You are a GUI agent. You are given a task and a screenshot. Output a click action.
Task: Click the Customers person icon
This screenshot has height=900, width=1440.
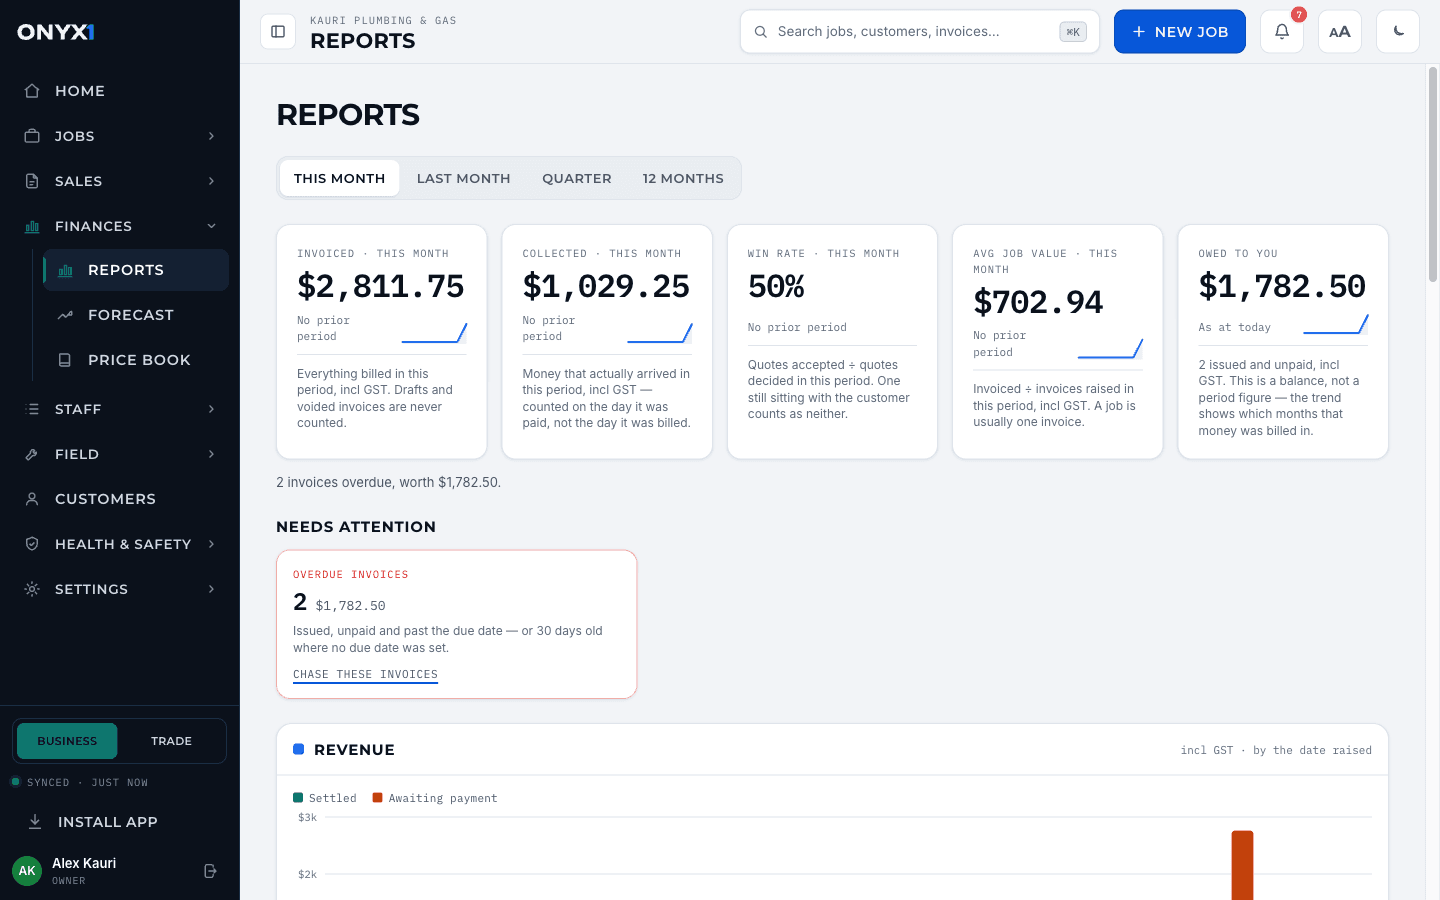32,499
